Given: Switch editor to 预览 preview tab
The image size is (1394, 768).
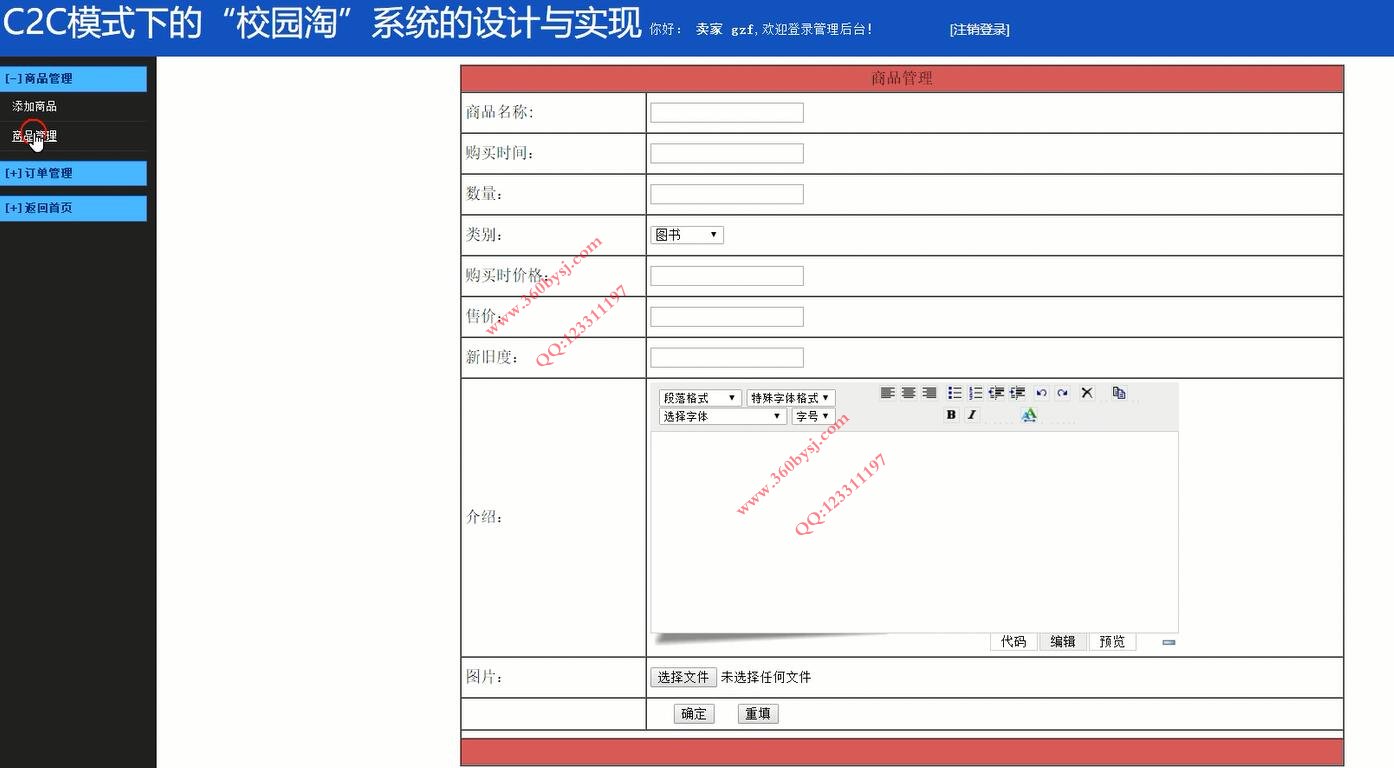Looking at the screenshot, I should pyautogui.click(x=1112, y=642).
